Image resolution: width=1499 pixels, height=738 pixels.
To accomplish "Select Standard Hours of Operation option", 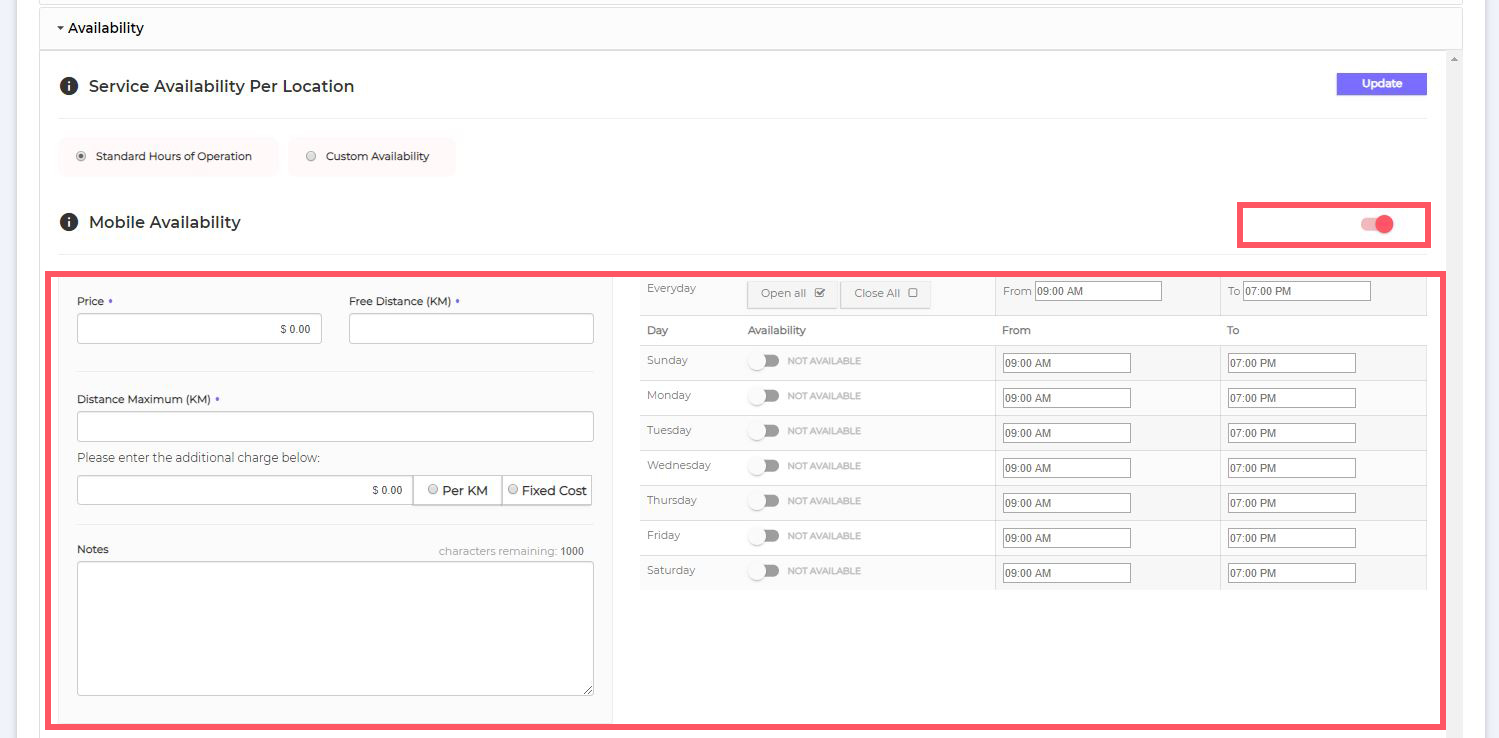I will point(81,156).
